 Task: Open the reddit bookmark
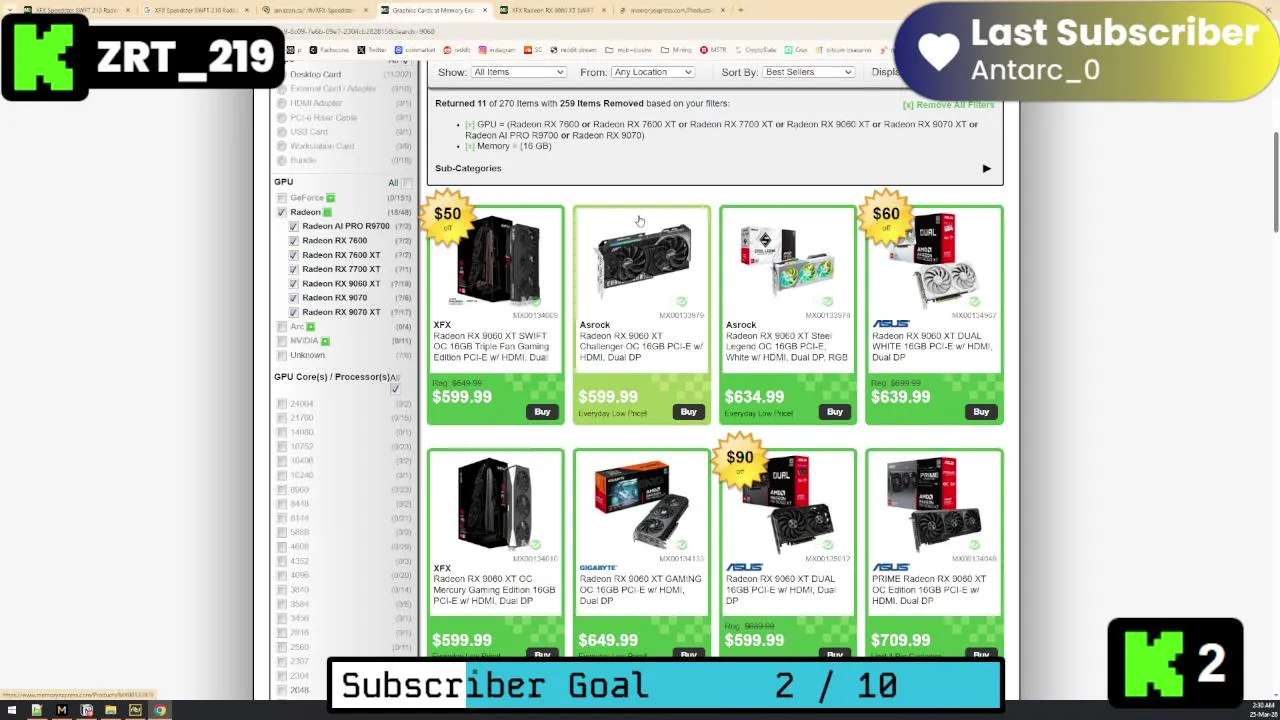(x=457, y=50)
